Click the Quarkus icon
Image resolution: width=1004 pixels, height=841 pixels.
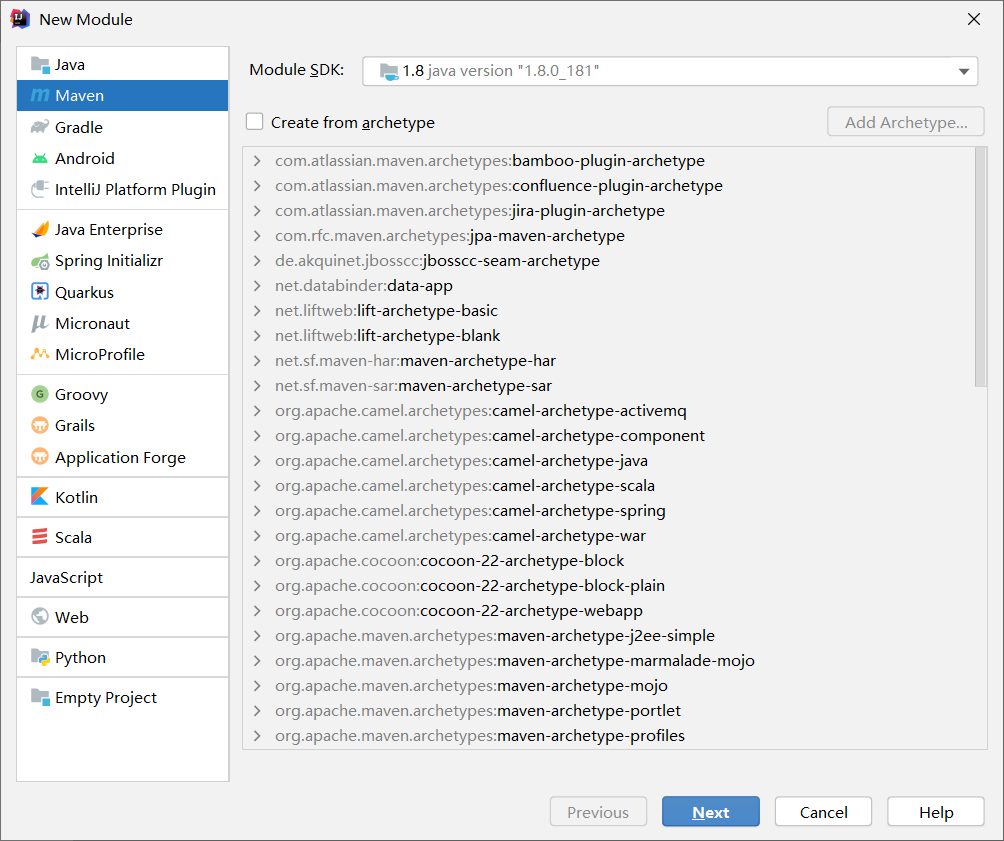tap(40, 292)
